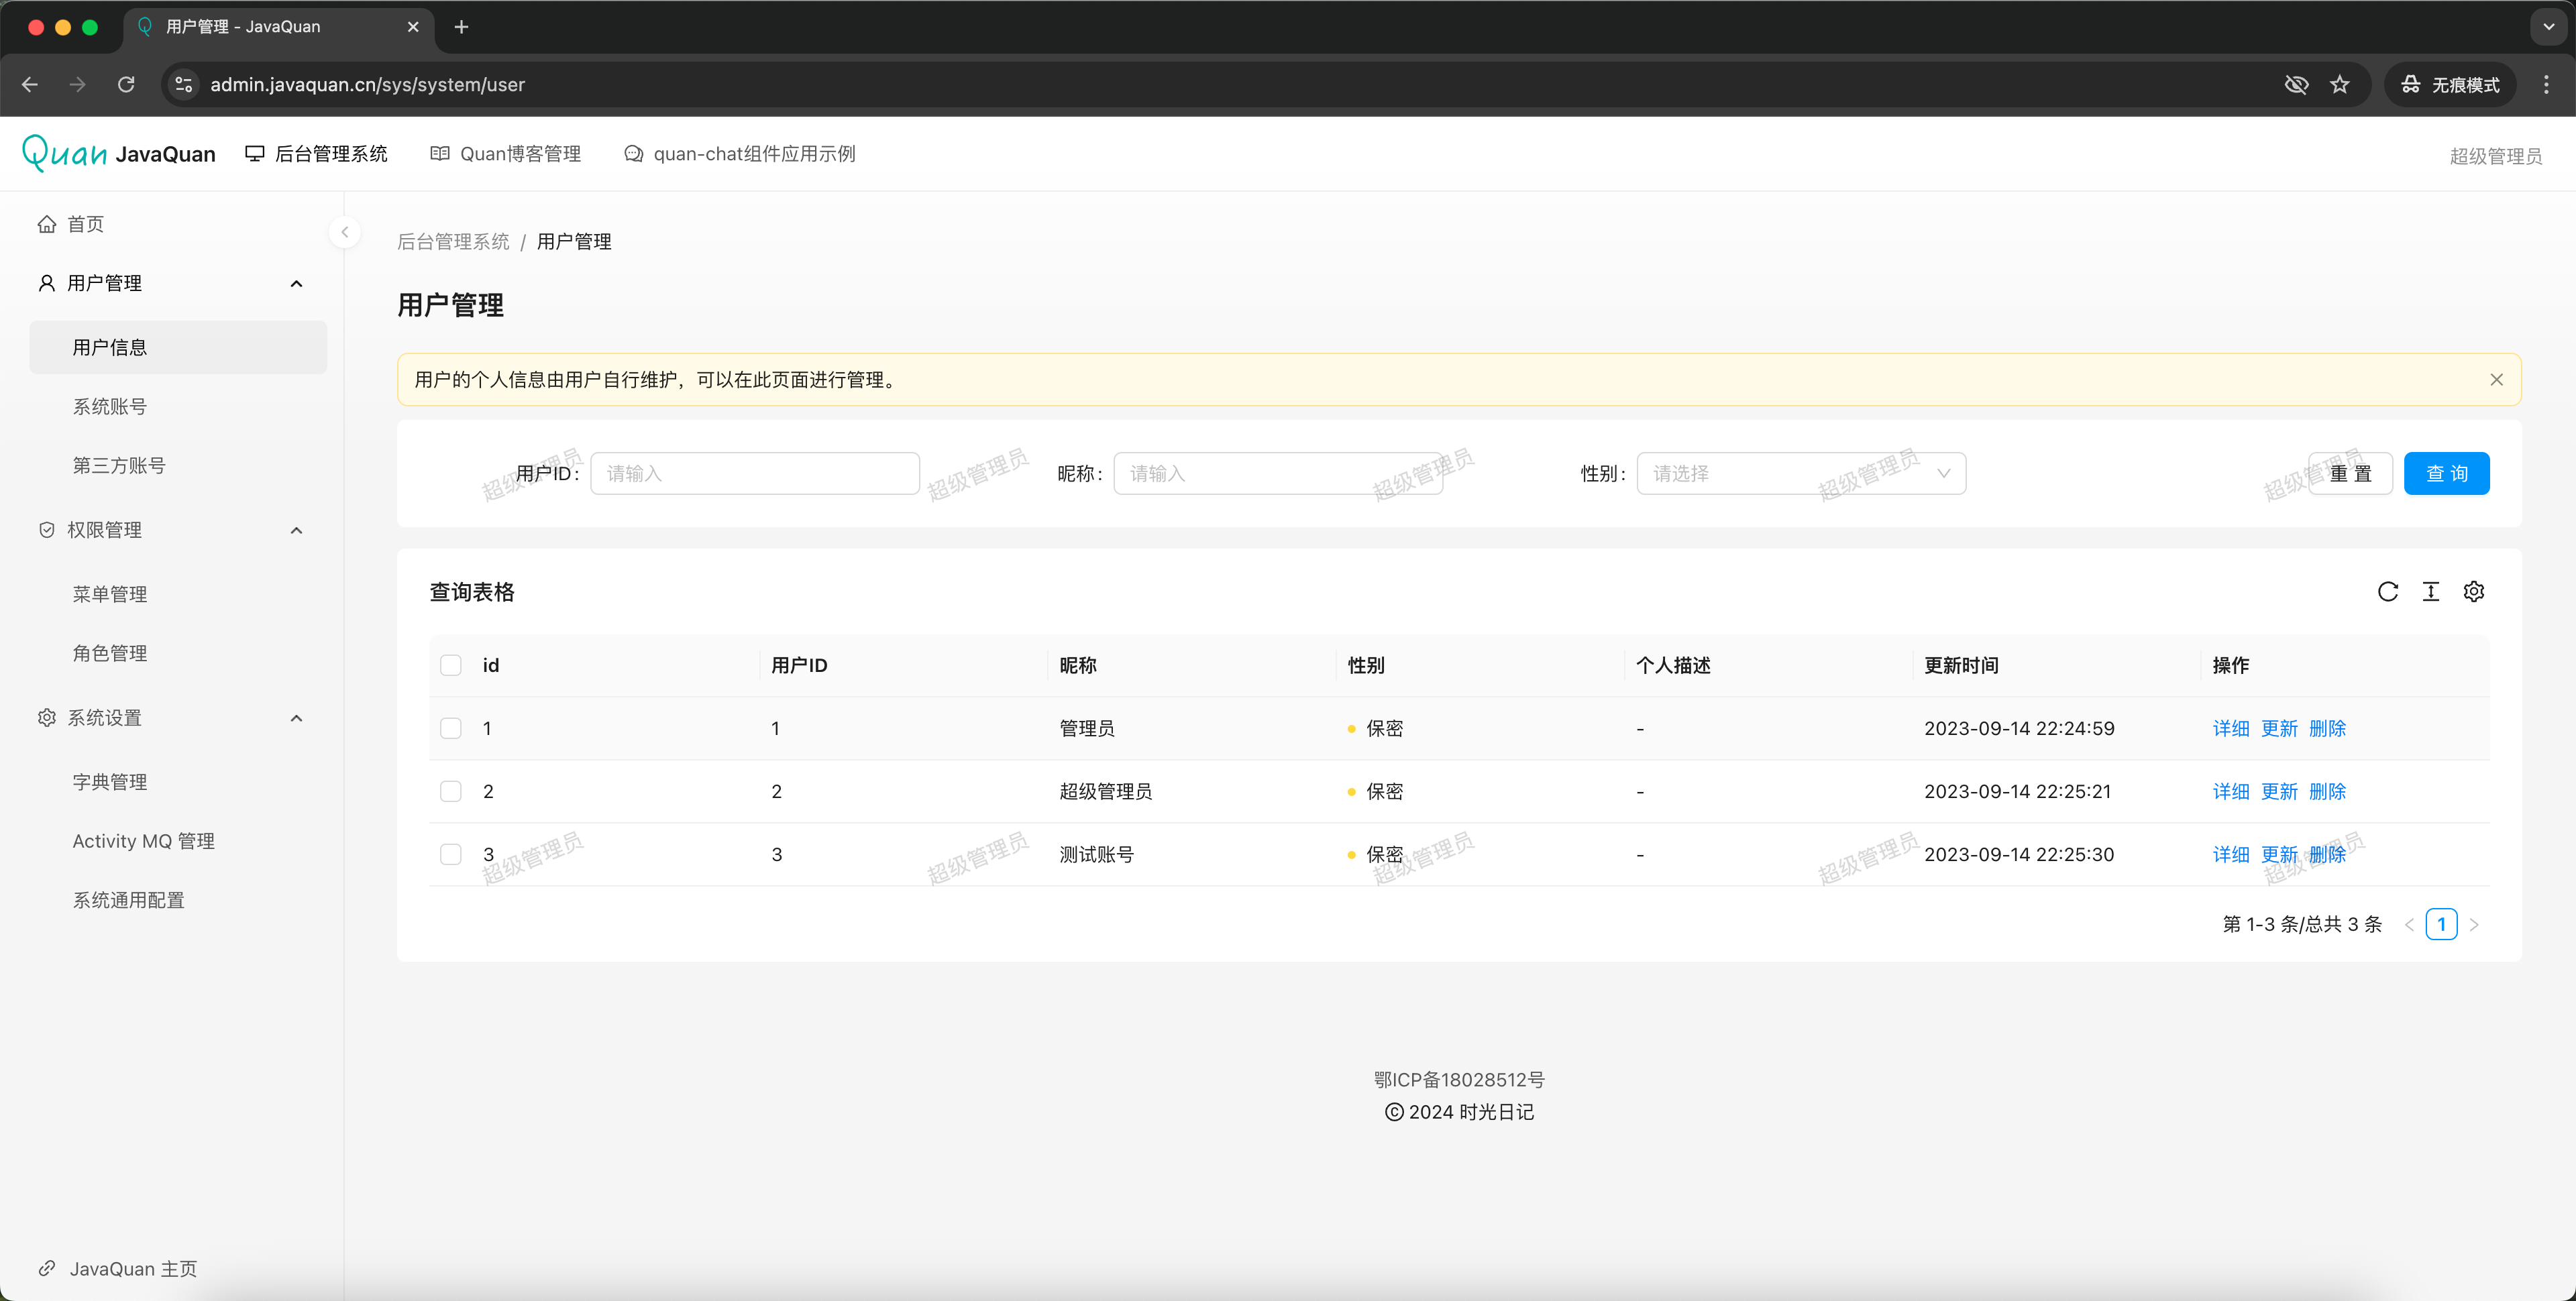Open table density icon
The image size is (2576, 1301).
pyautogui.click(x=2430, y=592)
